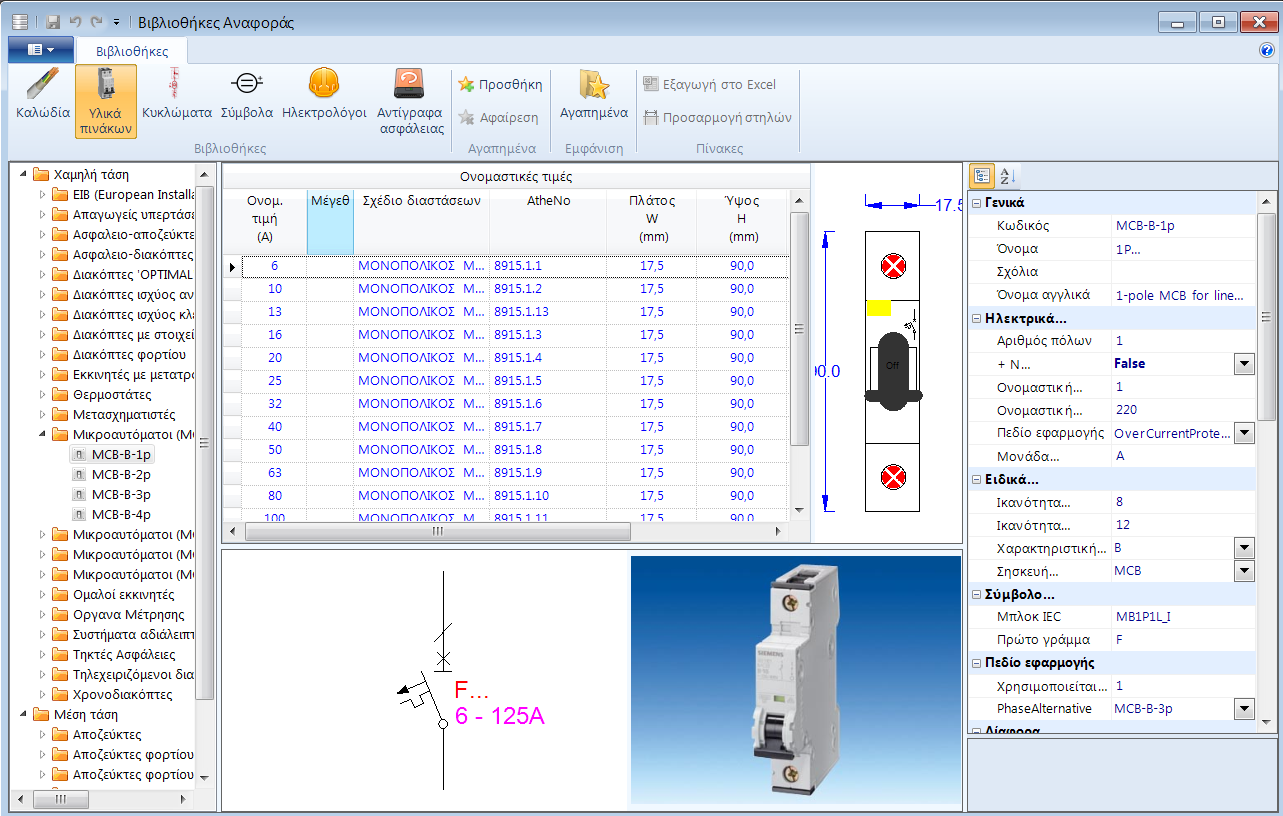Image resolution: width=1283 pixels, height=816 pixels.
Task: Expand the Μέση τάση tree folder
Action: pos(22,713)
